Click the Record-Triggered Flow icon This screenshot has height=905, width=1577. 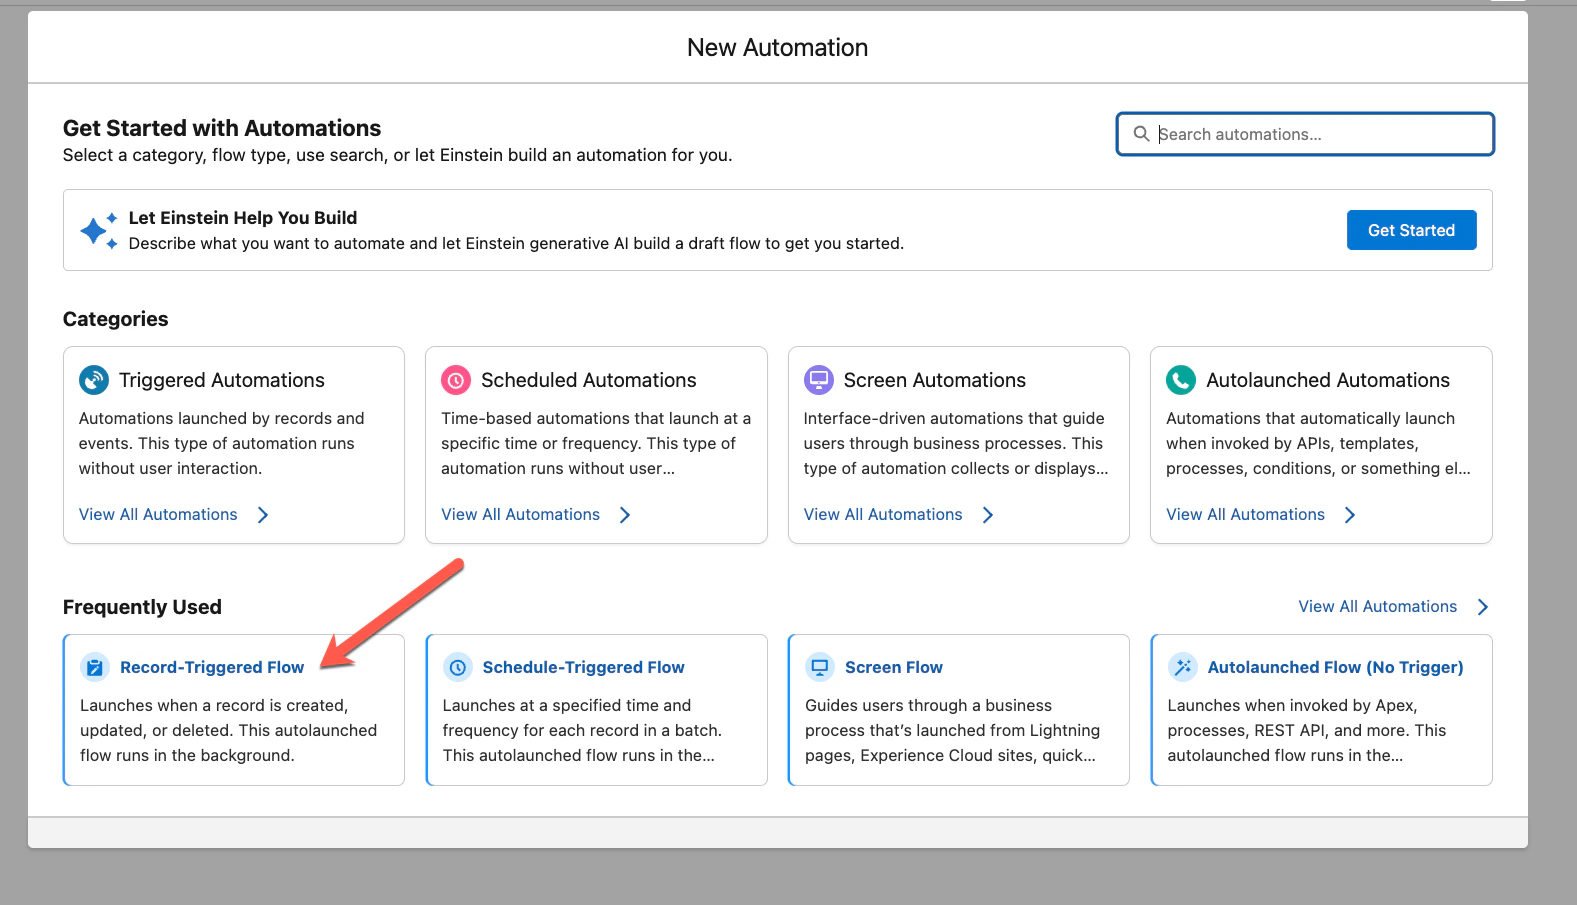coord(94,667)
